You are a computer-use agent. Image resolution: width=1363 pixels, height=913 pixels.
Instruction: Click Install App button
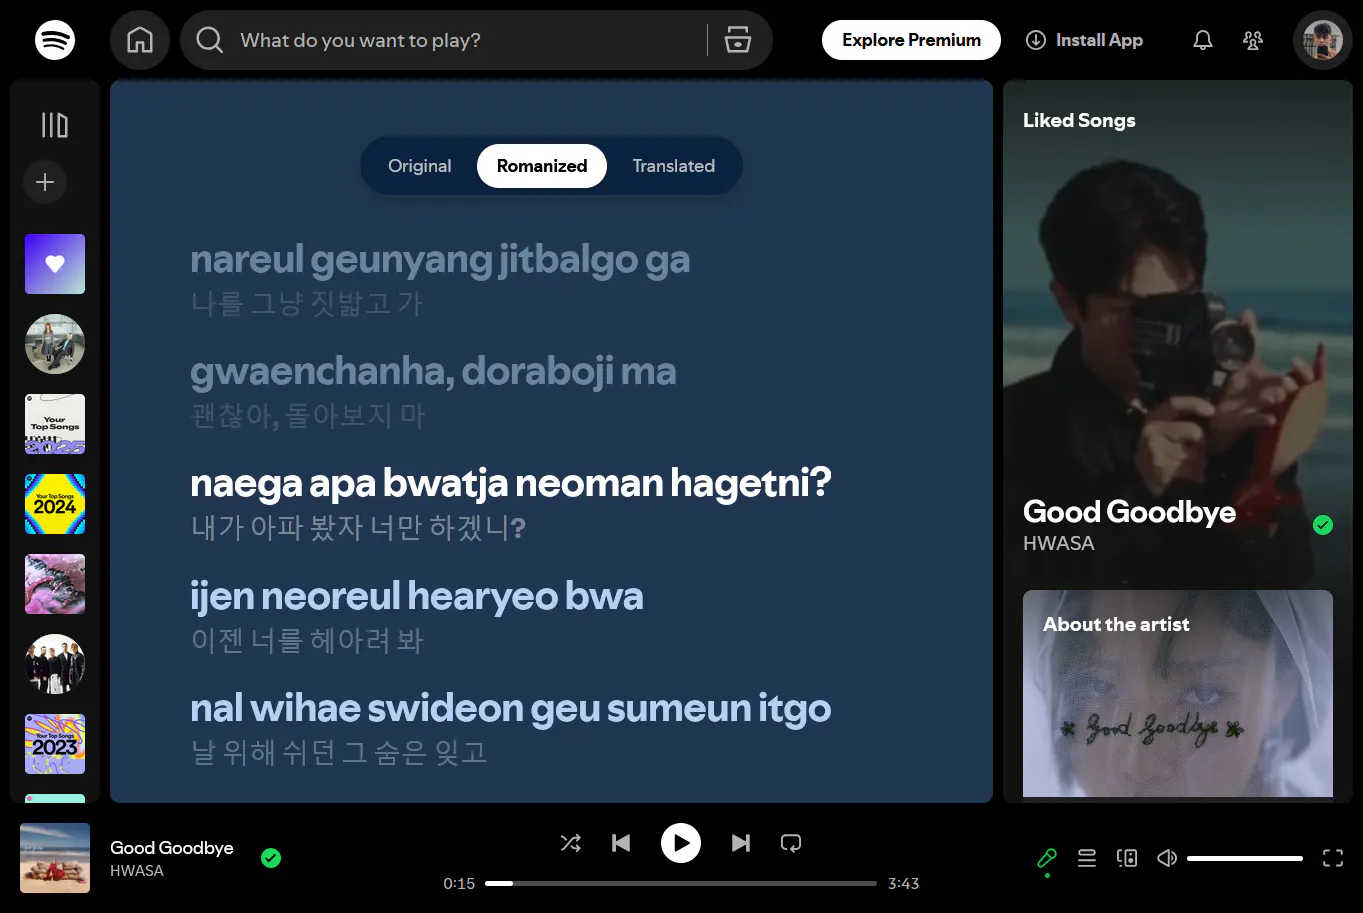[1084, 40]
